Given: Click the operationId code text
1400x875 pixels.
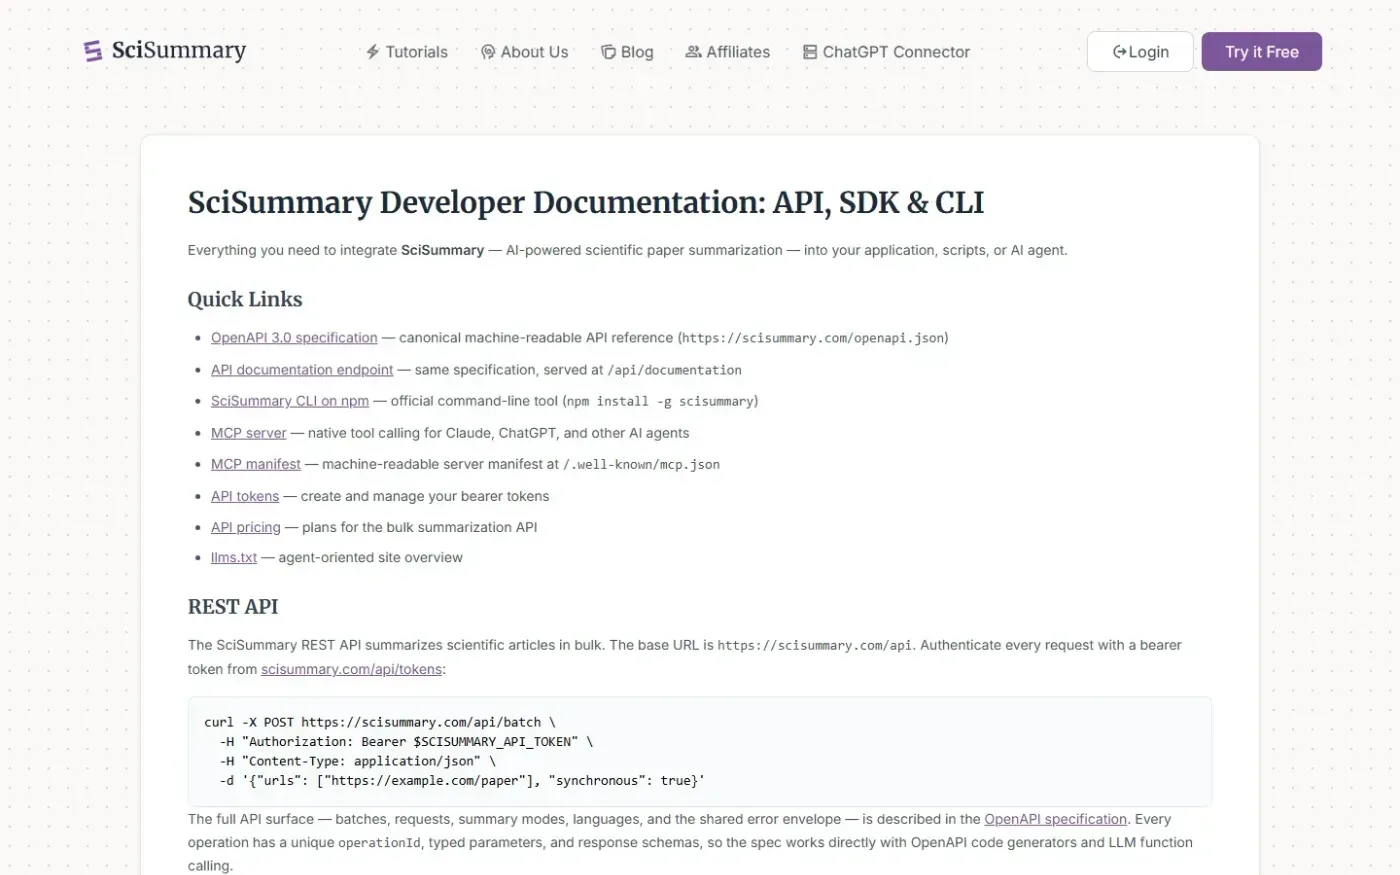Looking at the screenshot, I should [x=379, y=843].
